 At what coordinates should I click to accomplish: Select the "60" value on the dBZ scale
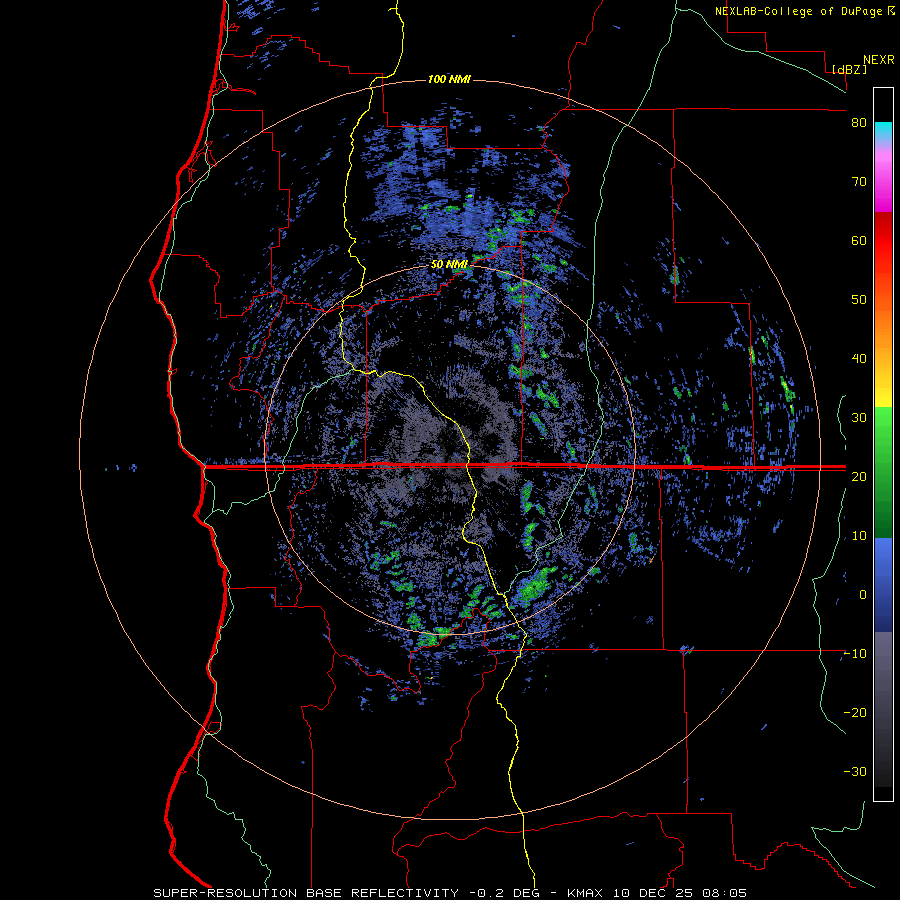[859, 240]
